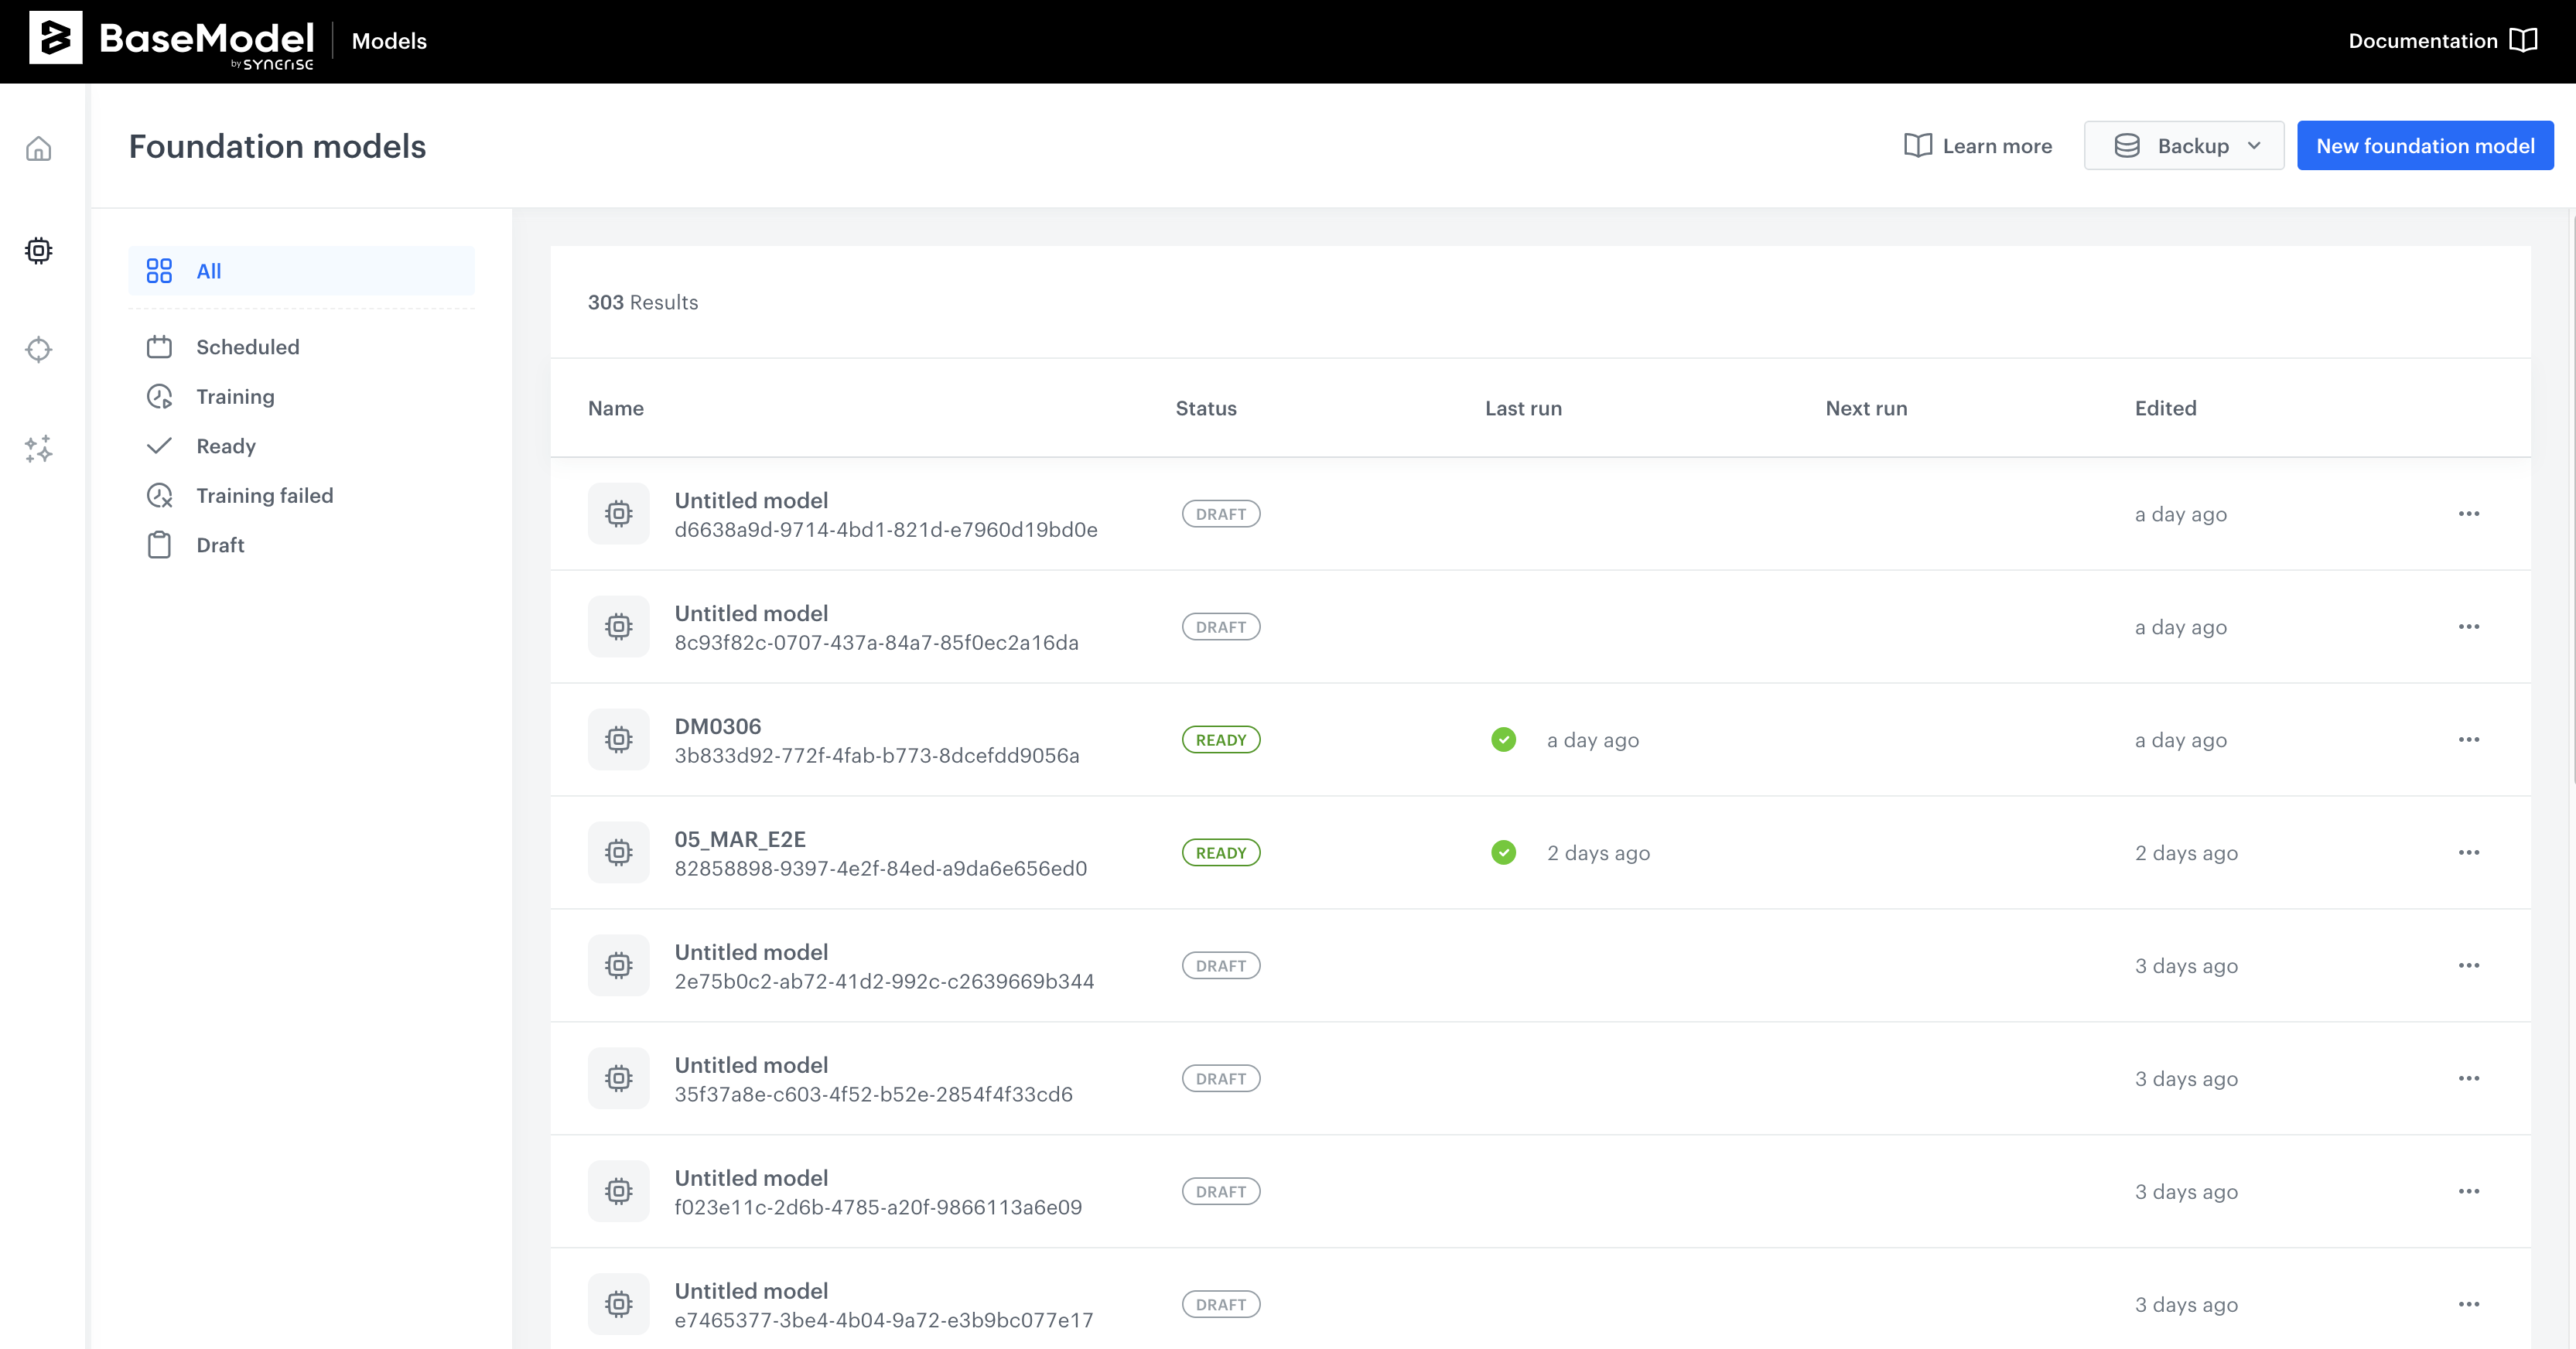
Task: Select the All filter
Action: (301, 271)
